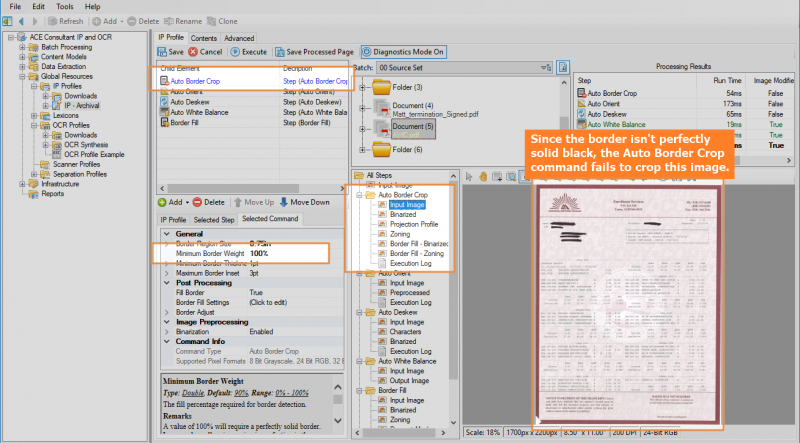Click Clone in the top toolbar
800x443 pixels.
tap(222, 21)
